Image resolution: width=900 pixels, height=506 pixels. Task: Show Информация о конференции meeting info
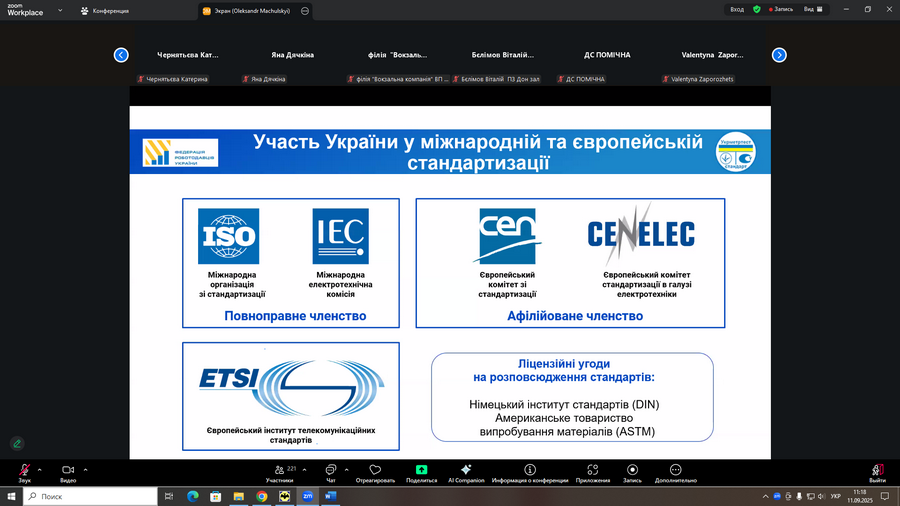coord(530,473)
